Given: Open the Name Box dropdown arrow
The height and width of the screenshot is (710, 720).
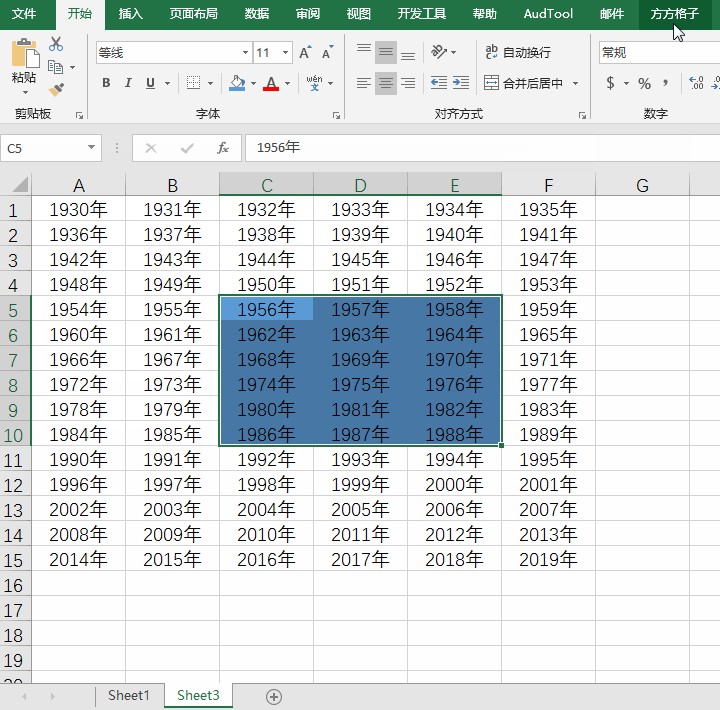Looking at the screenshot, I should pyautogui.click(x=91, y=147).
